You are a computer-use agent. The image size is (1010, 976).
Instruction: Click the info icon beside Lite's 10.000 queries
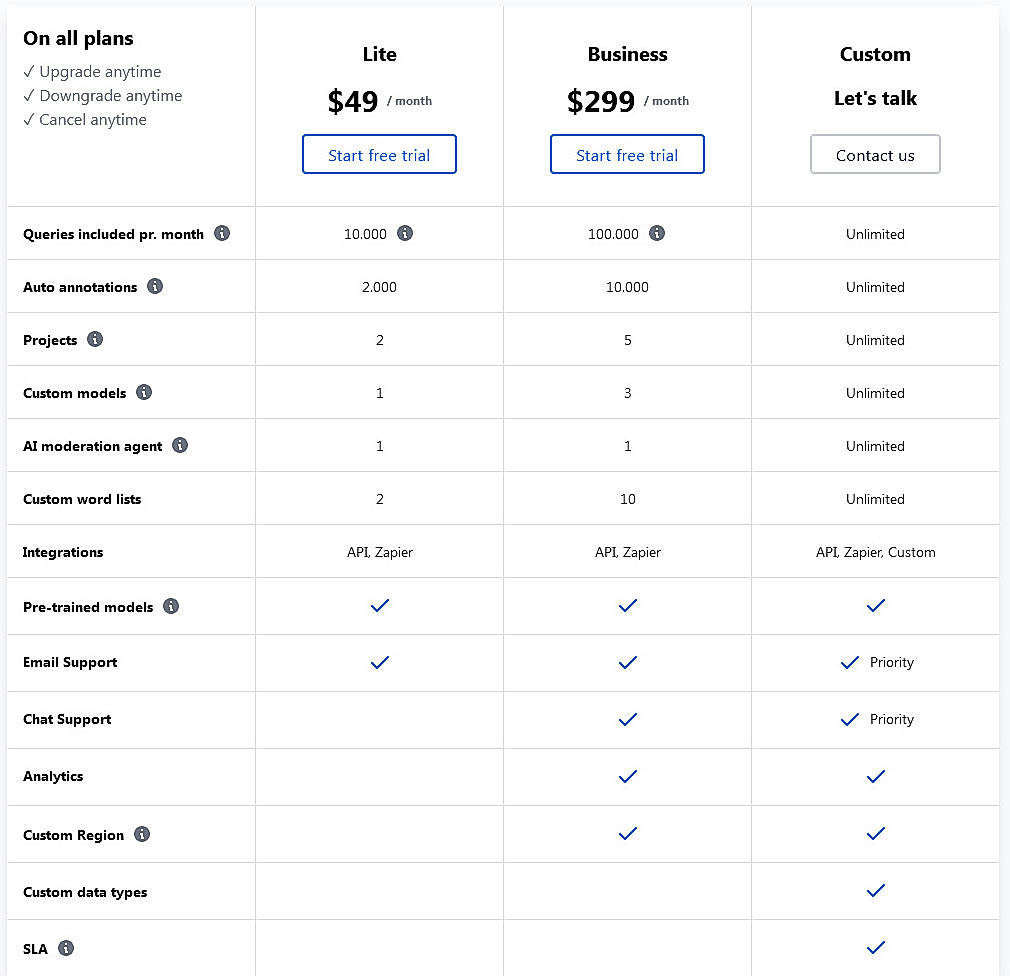coord(405,232)
